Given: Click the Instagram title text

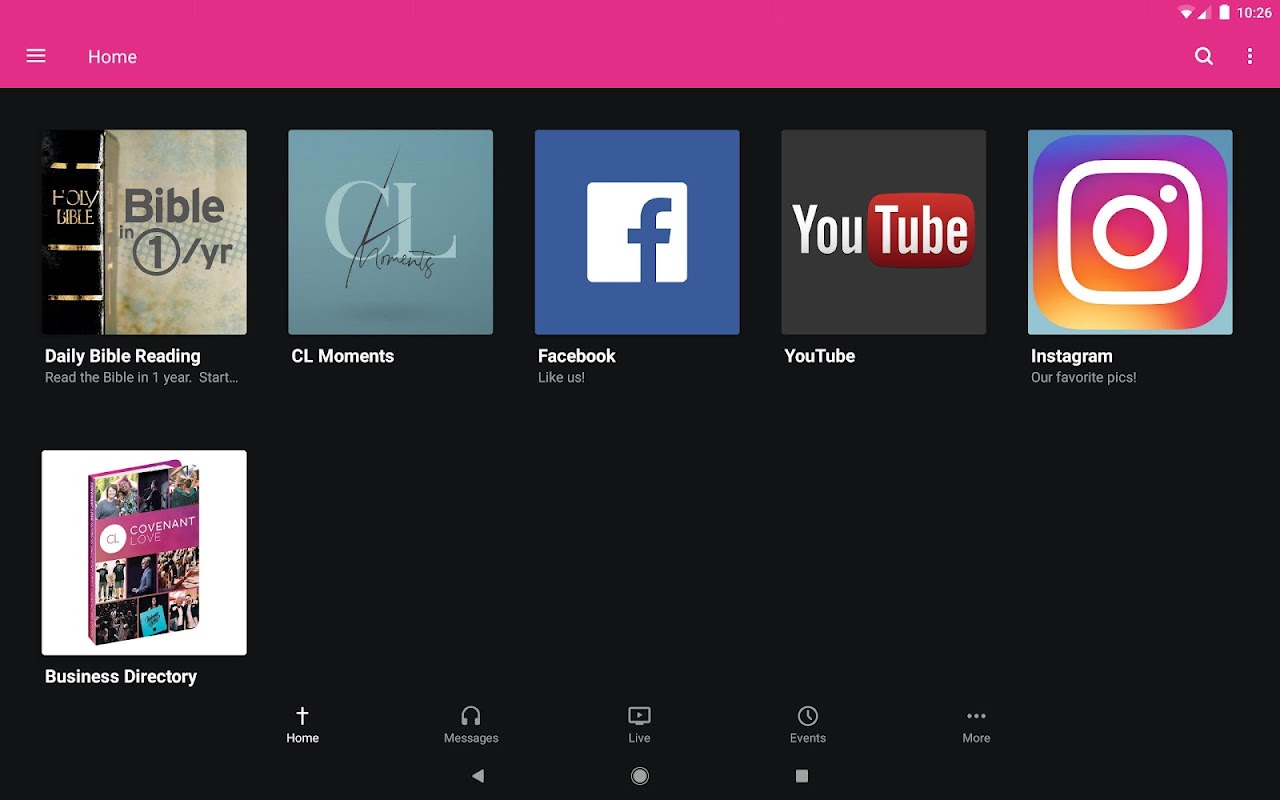Looking at the screenshot, I should (x=1072, y=356).
